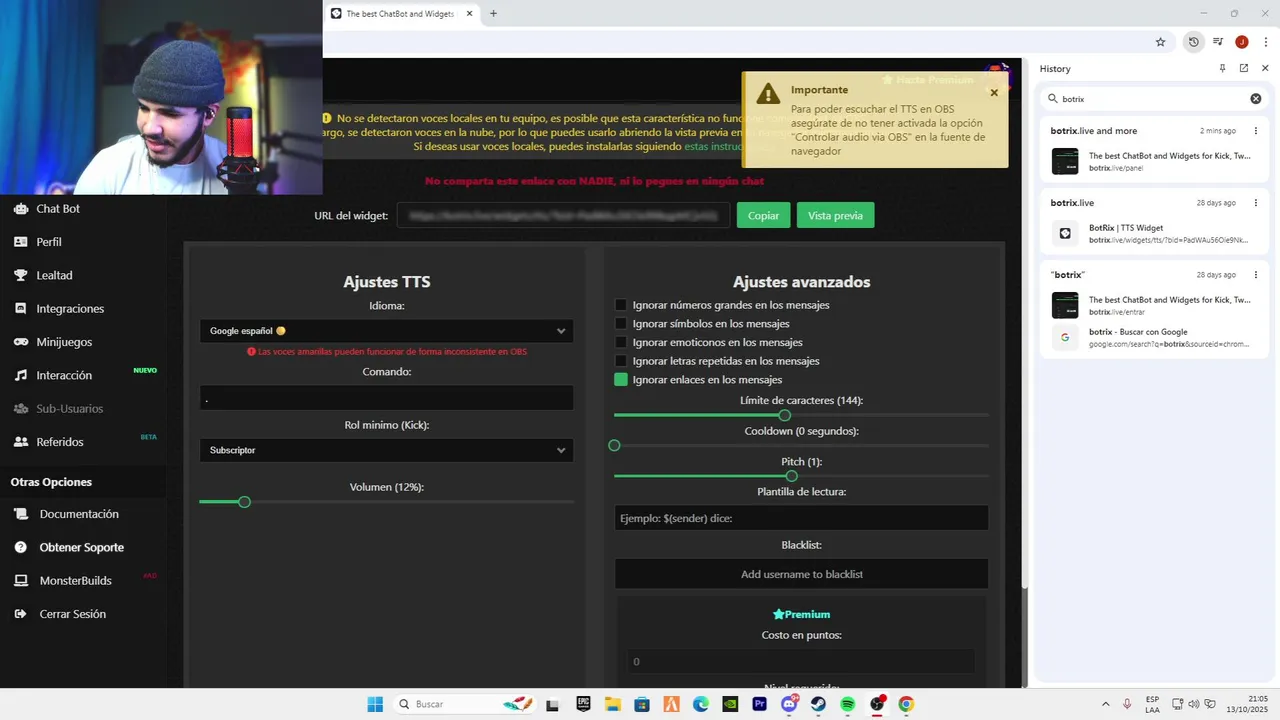Click the Costo en puntos field

tap(801, 661)
